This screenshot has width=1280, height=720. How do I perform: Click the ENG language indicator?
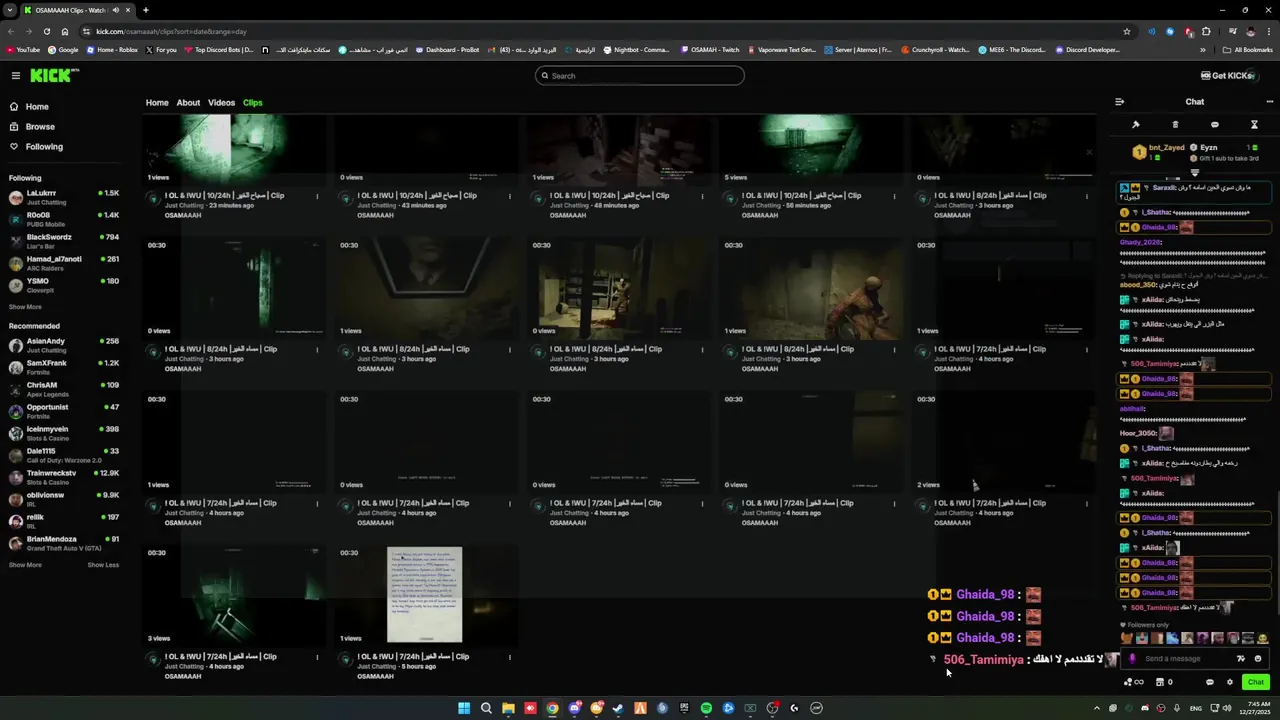point(1196,708)
